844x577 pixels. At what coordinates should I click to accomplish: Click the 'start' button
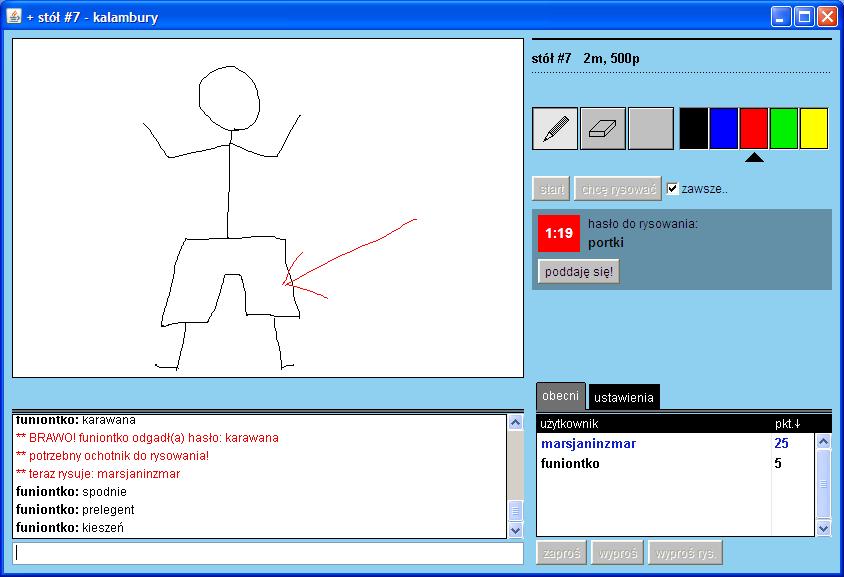552,189
